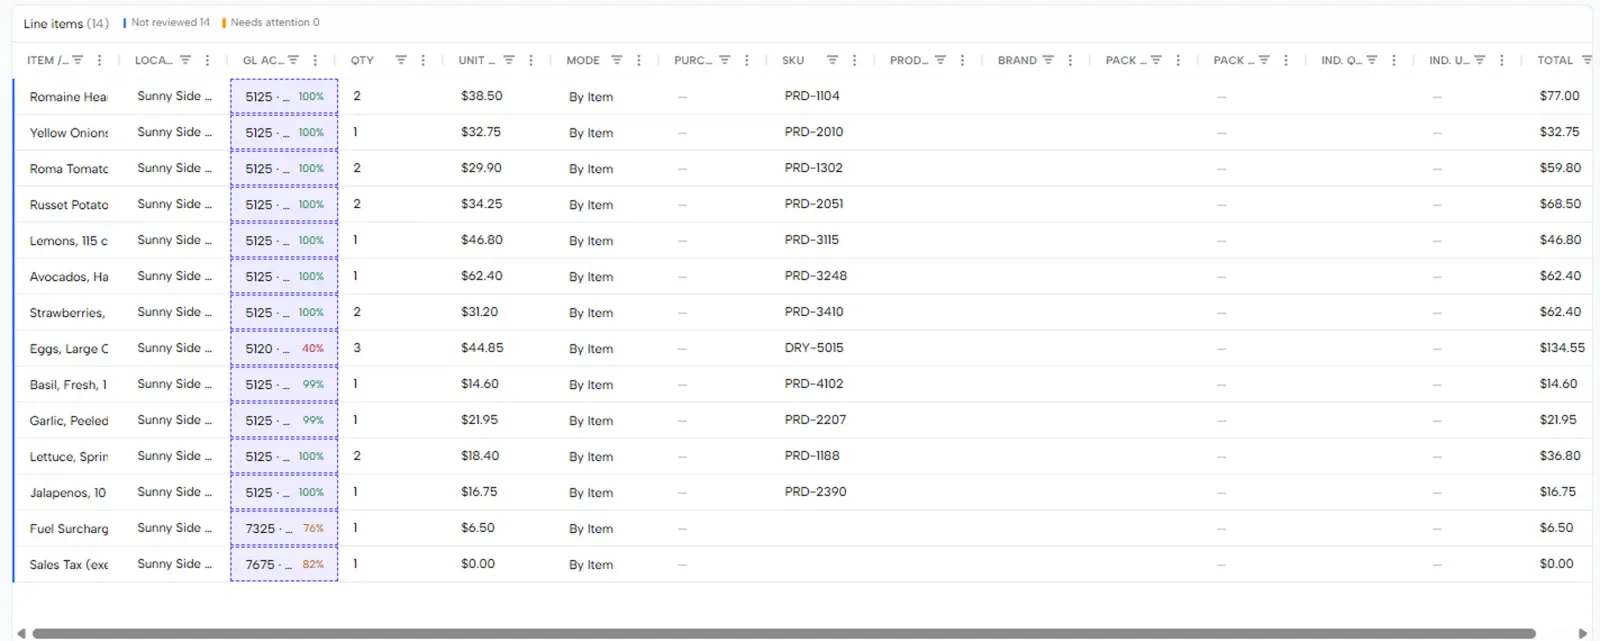1600x641 pixels.
Task: Open LOCATION column kebab menu
Action: point(207,60)
